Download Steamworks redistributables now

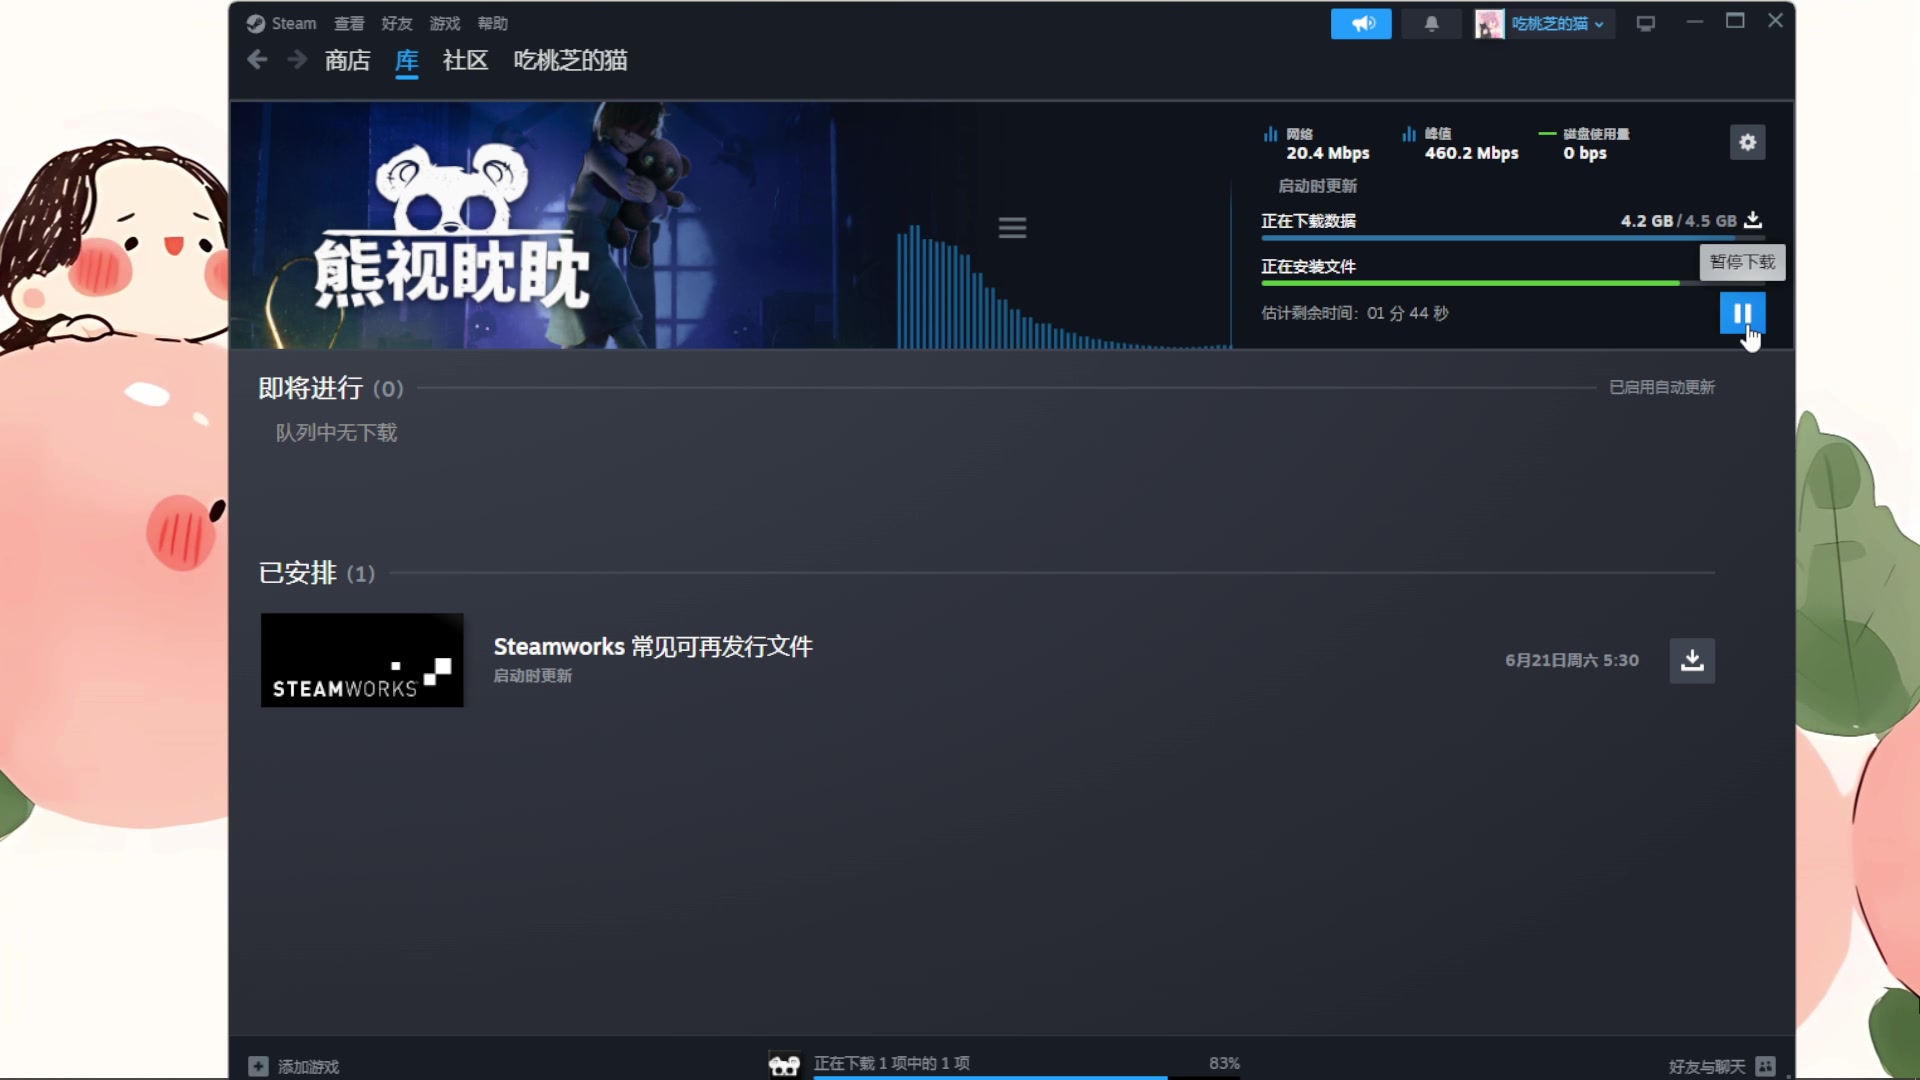[x=1692, y=660]
